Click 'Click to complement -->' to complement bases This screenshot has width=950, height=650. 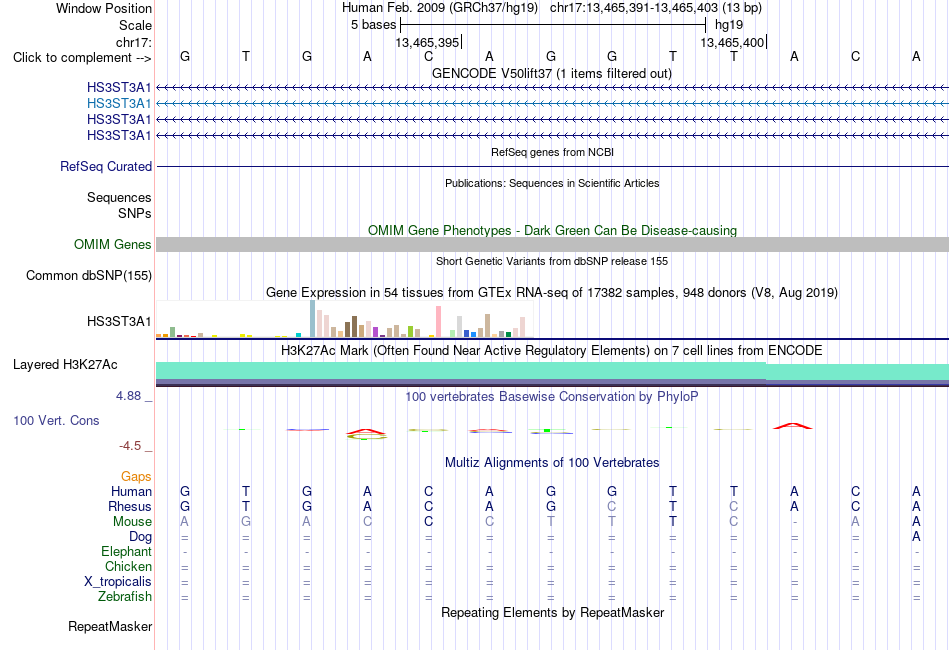pos(82,58)
